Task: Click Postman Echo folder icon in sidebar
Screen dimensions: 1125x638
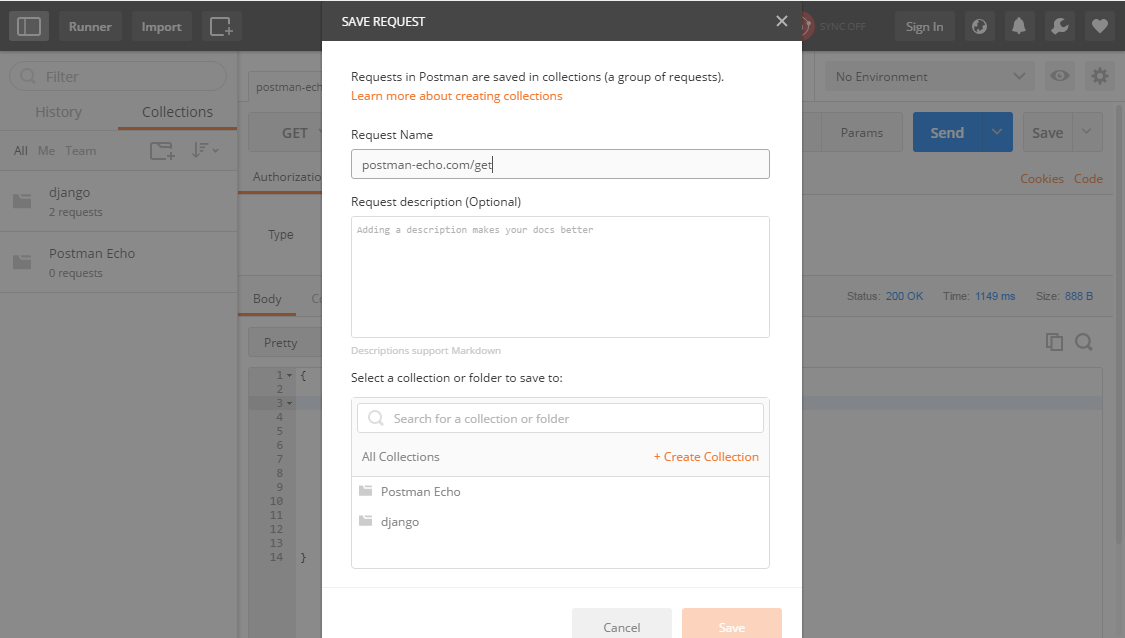Action: point(22,262)
